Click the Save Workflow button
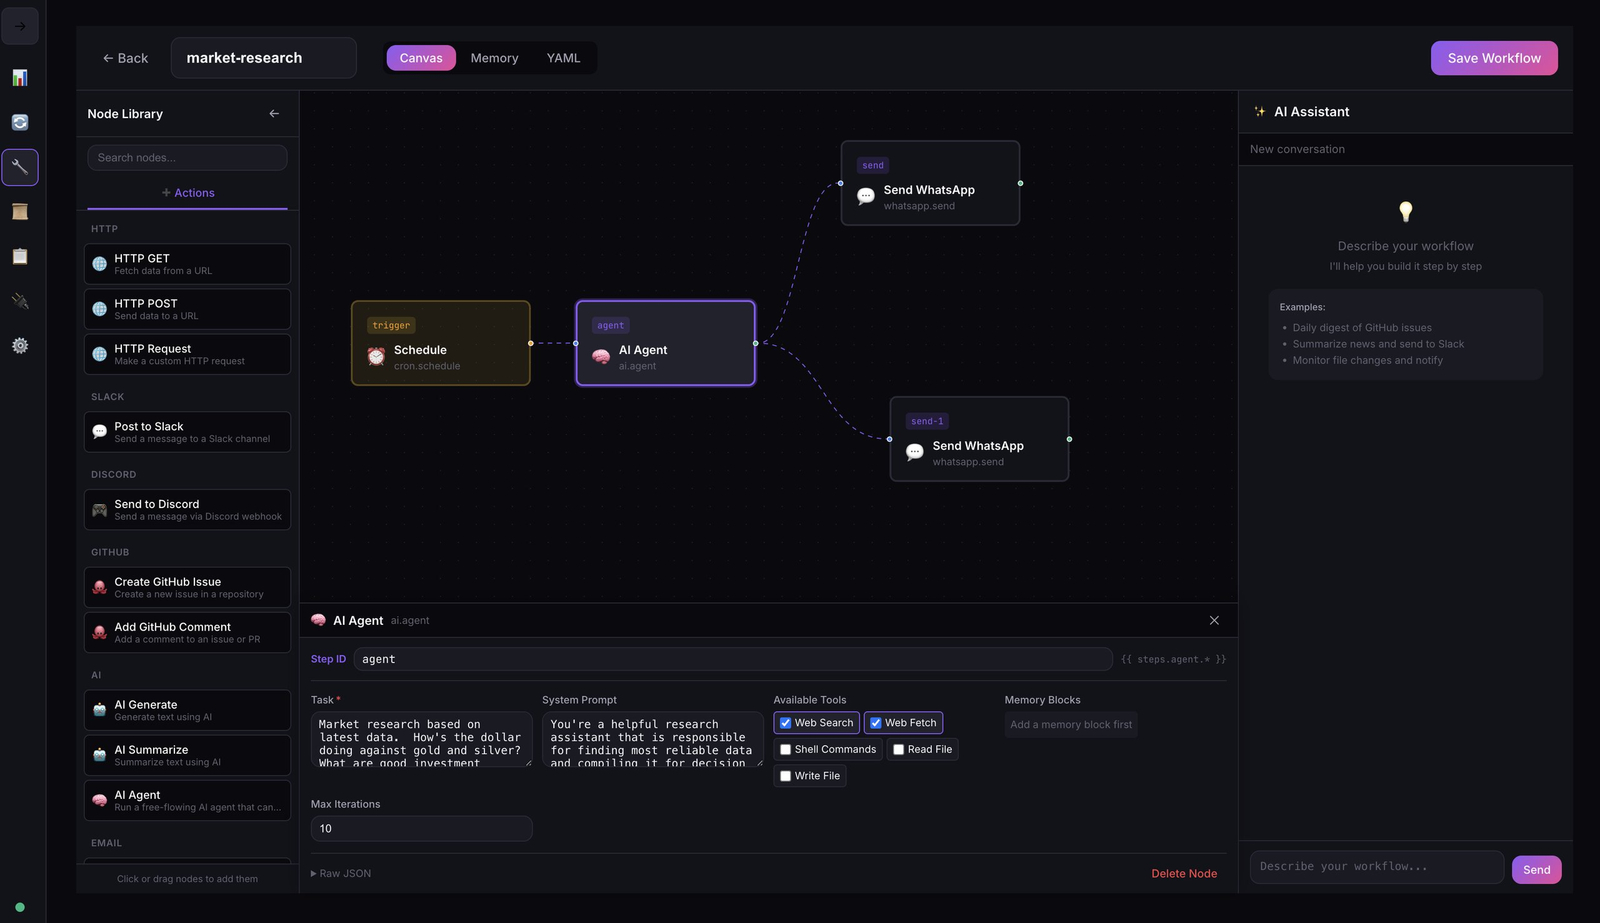The image size is (1600, 923). pyautogui.click(x=1493, y=58)
